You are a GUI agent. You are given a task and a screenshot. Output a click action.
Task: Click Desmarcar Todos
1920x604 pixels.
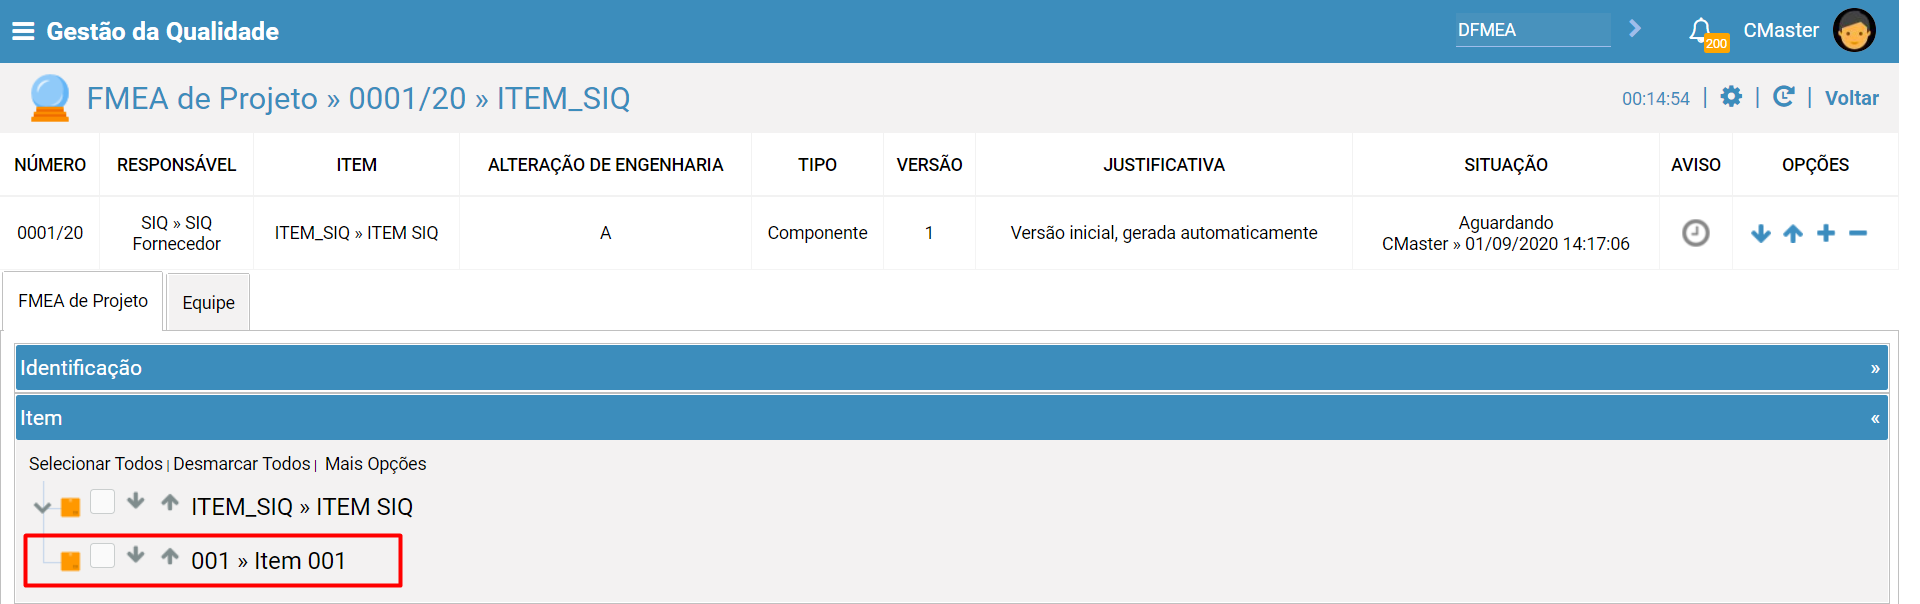click(242, 464)
